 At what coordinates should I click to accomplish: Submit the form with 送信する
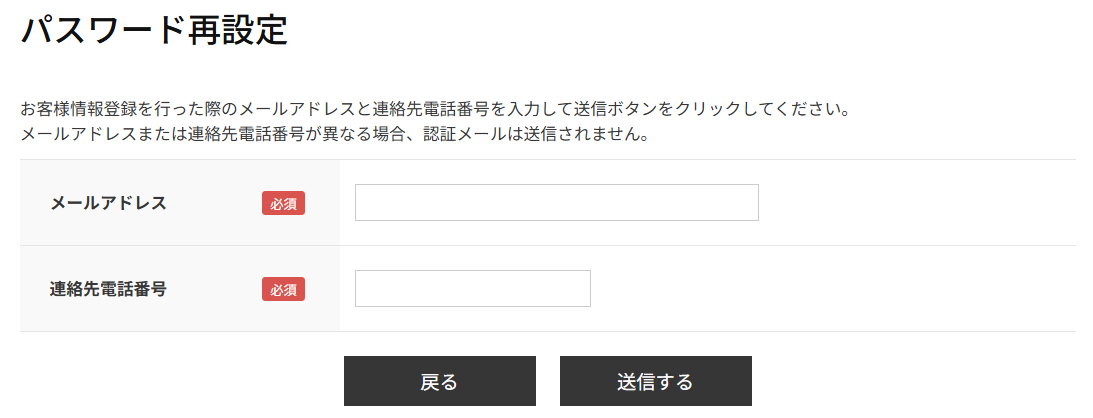[655, 381]
